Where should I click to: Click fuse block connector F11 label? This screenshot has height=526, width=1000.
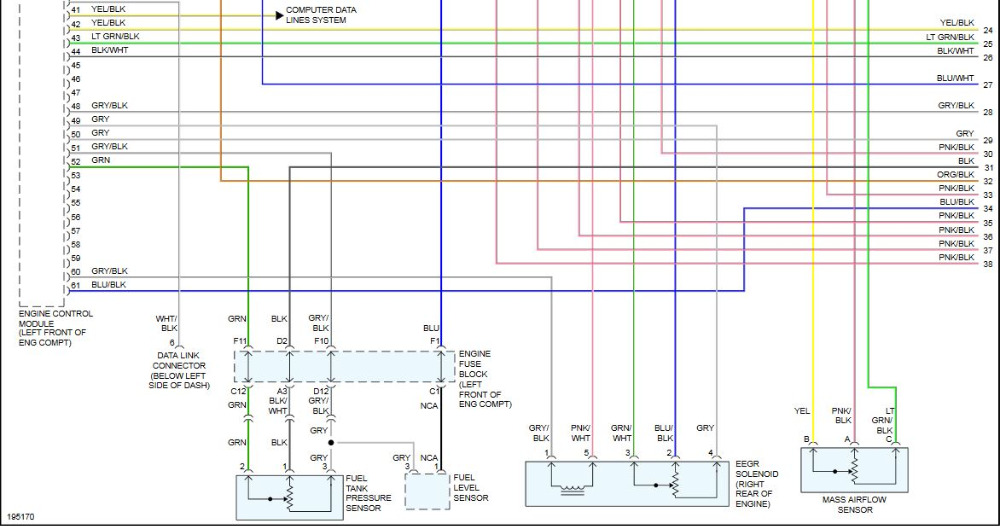pos(240,341)
